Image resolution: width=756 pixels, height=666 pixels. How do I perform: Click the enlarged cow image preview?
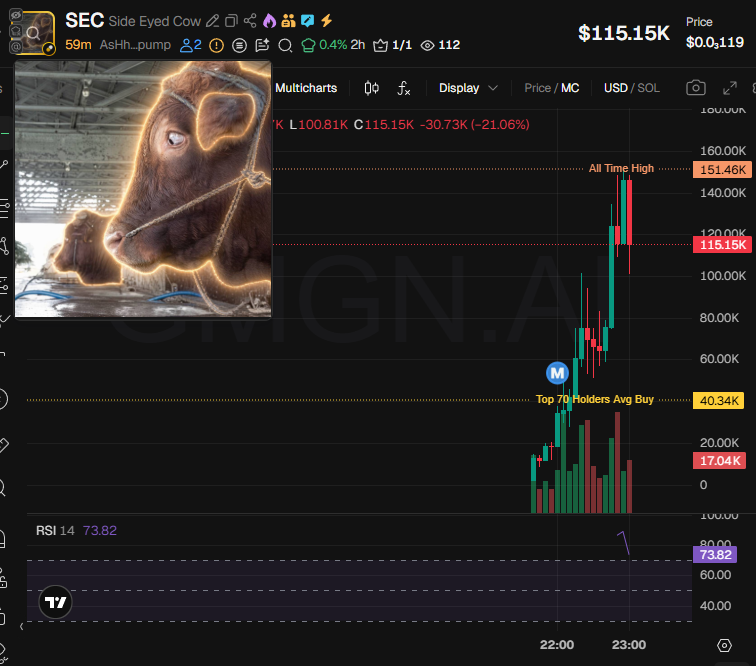(x=143, y=189)
